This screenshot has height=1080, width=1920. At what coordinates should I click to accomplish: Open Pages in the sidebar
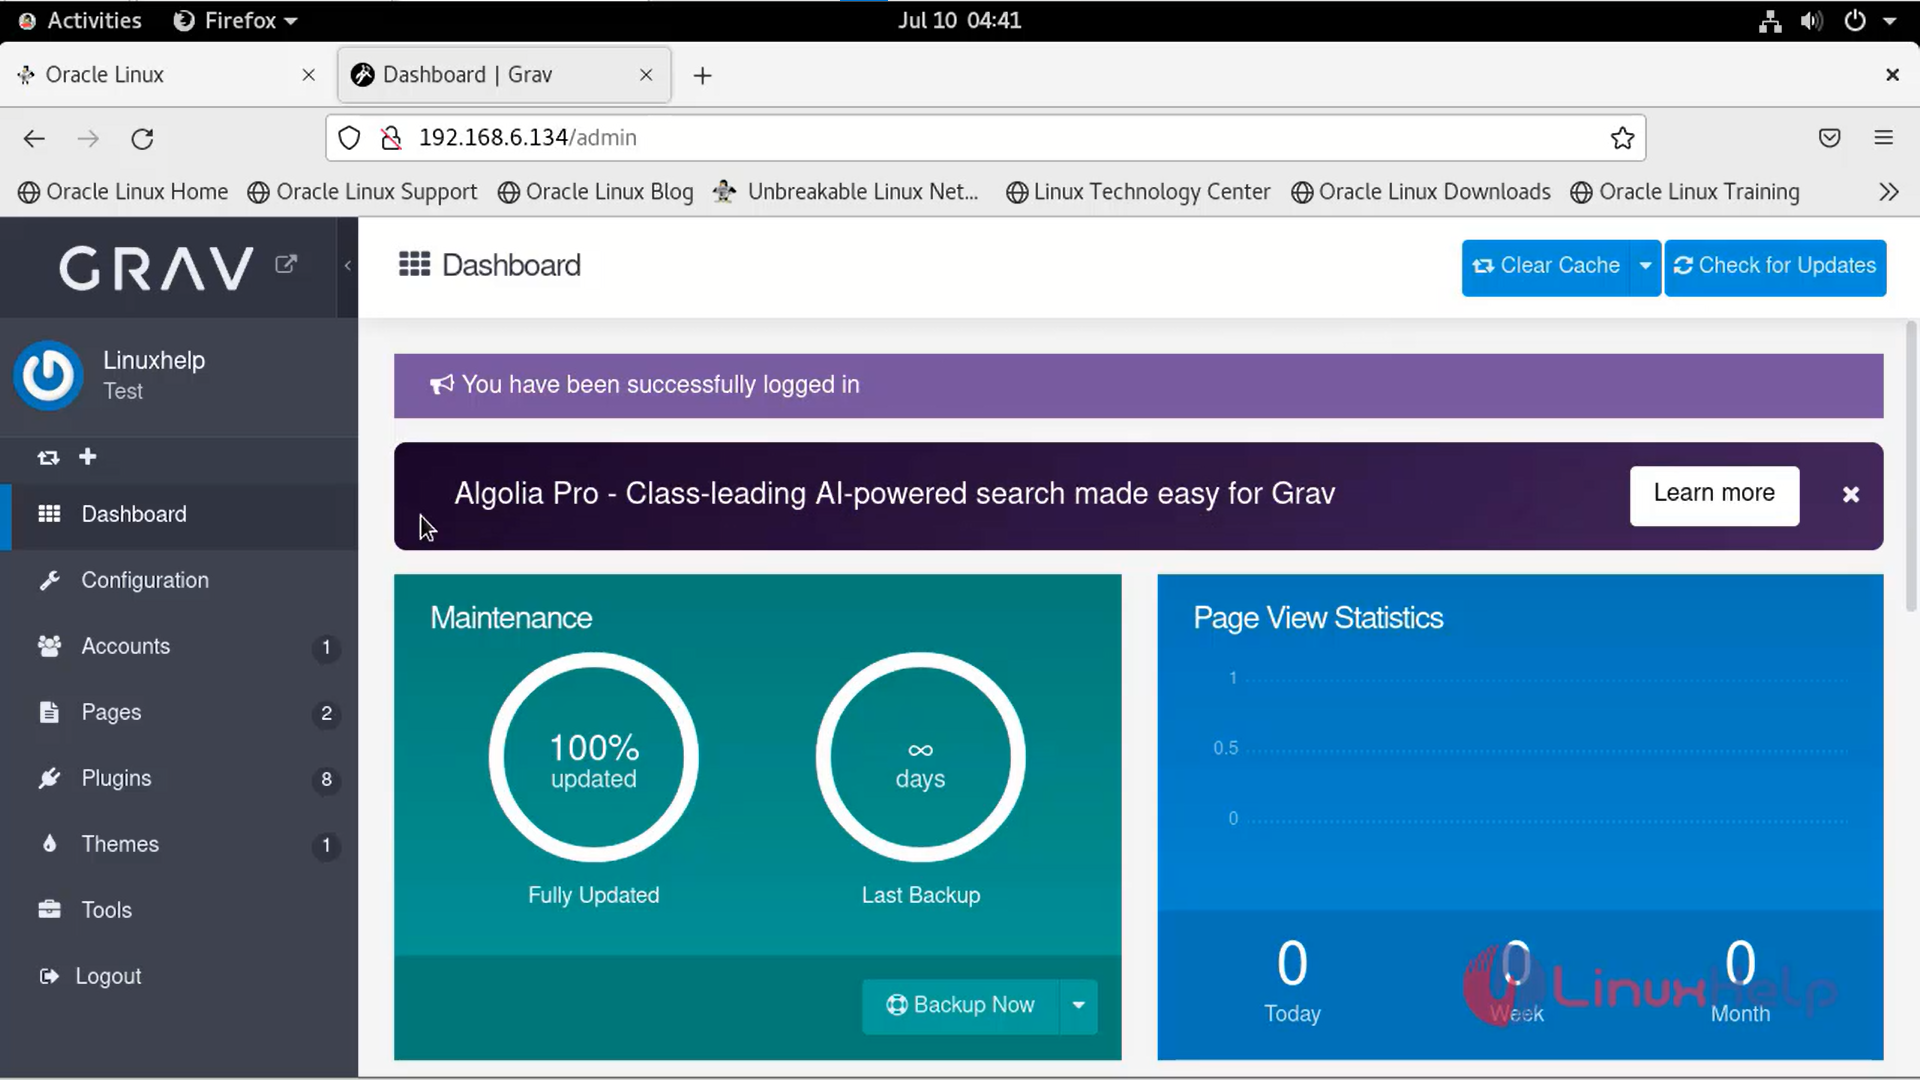[x=179, y=712]
